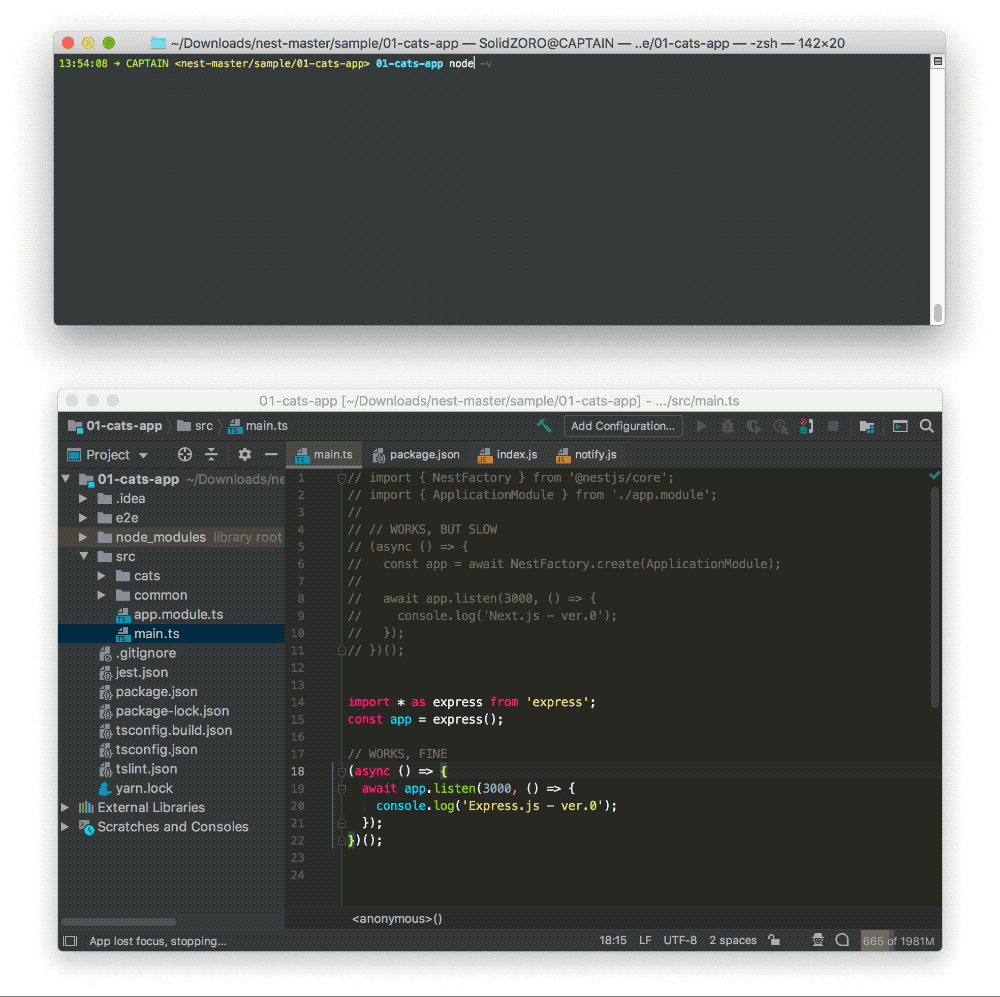Hide the Project panel with minus icon
Screen dimensions: 1000x997
[x=271, y=454]
